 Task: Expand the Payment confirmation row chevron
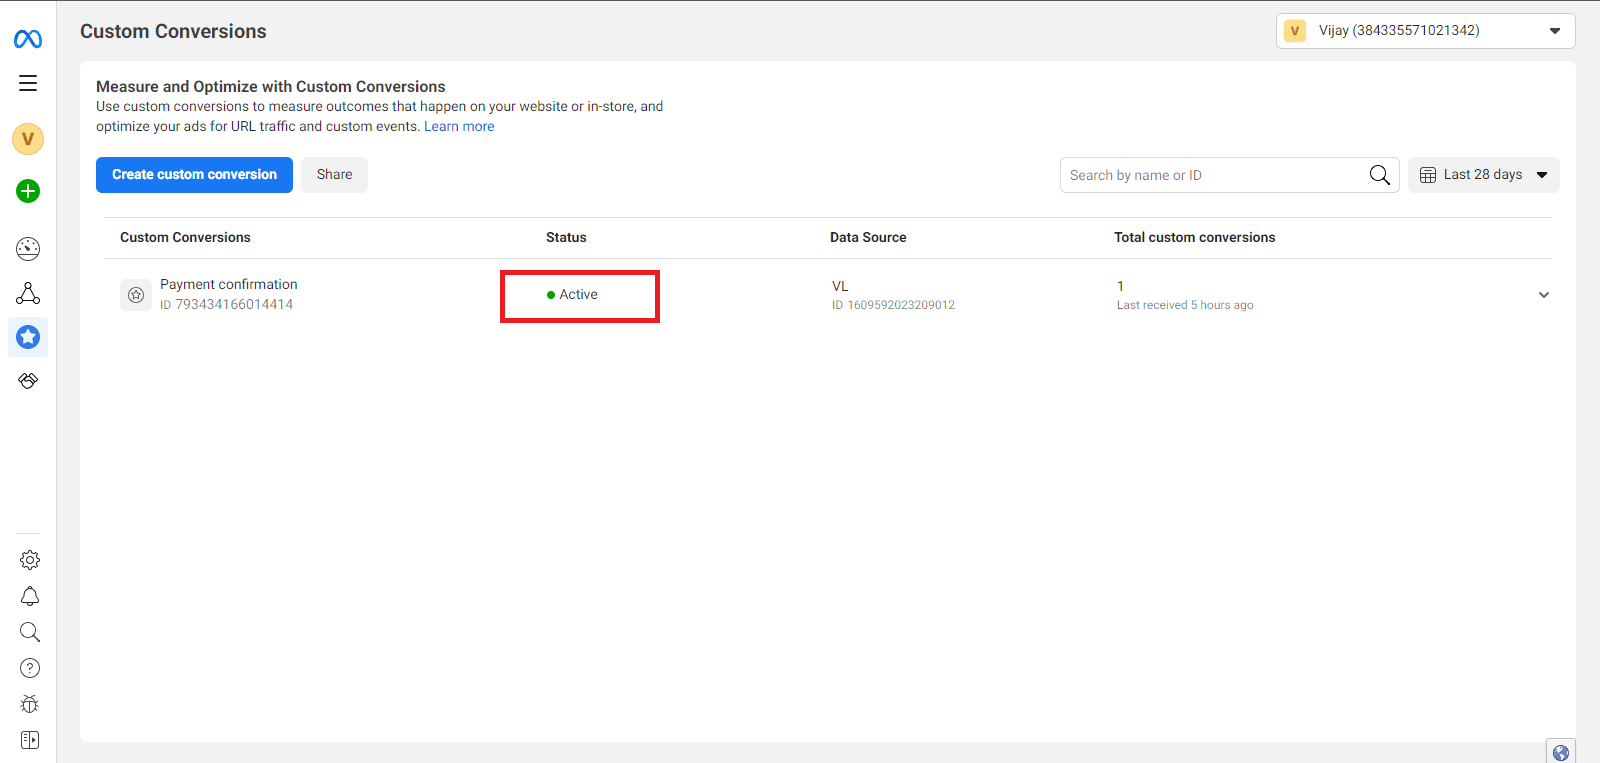(x=1543, y=295)
